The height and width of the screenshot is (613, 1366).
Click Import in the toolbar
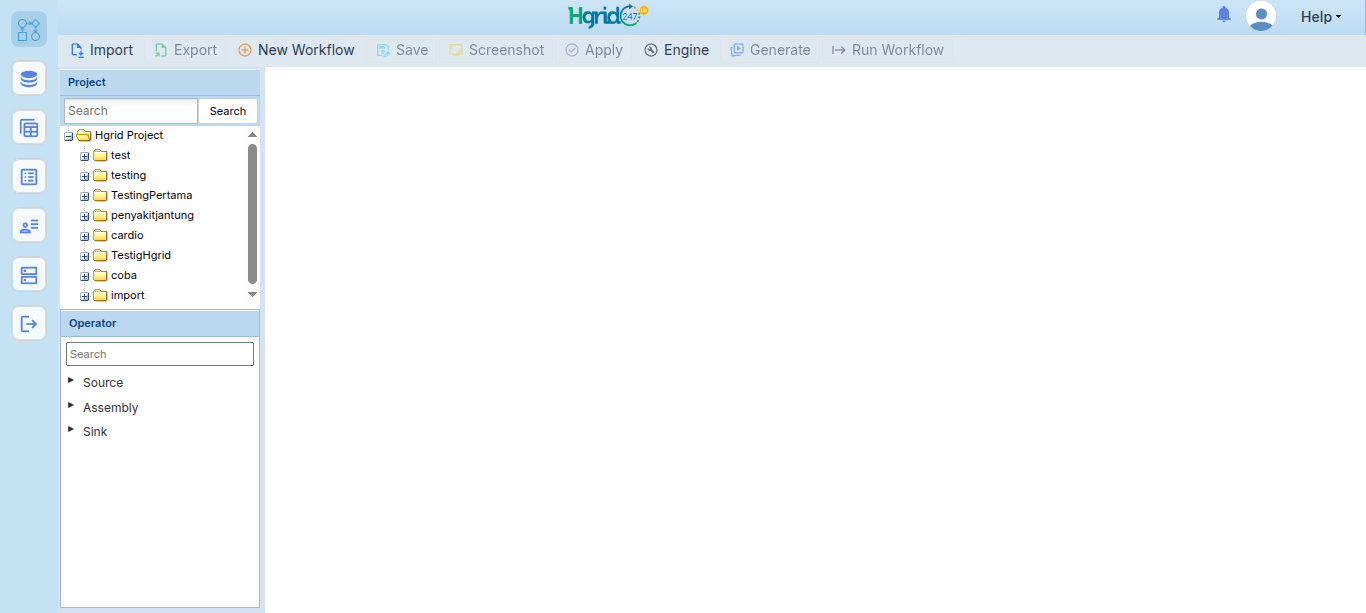coord(102,50)
